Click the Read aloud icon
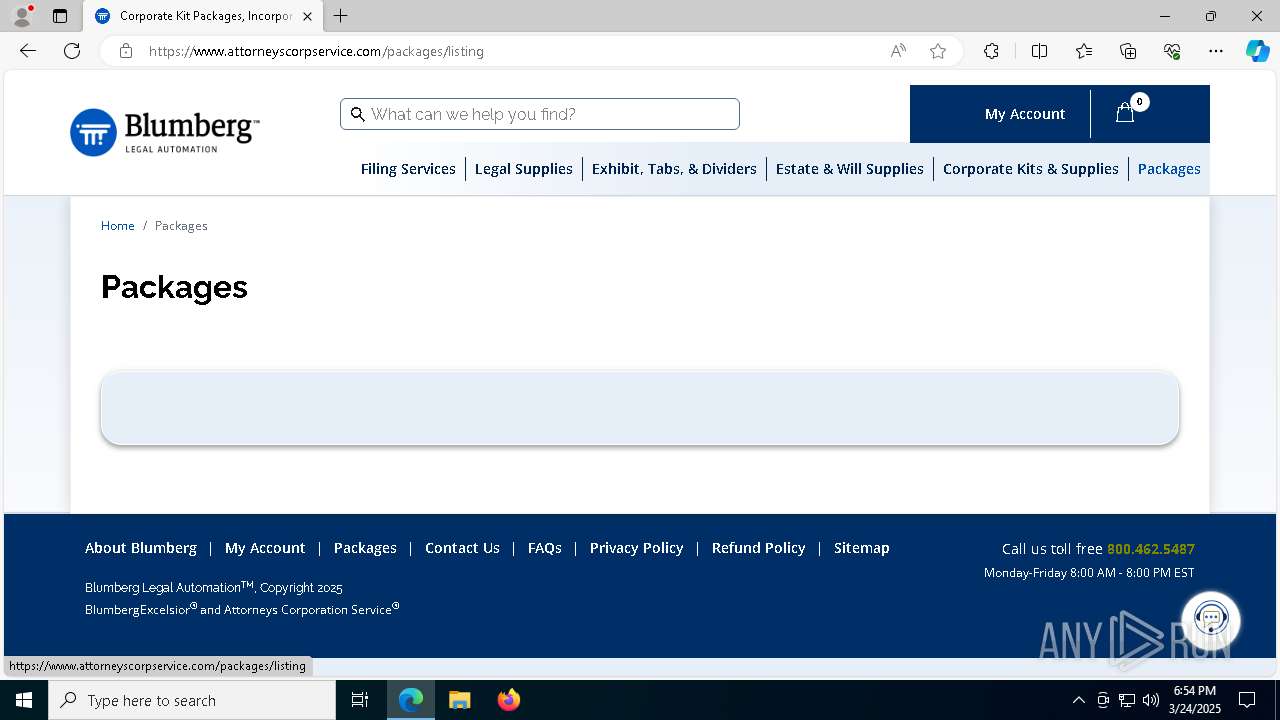This screenshot has height=720, width=1280. (x=898, y=51)
